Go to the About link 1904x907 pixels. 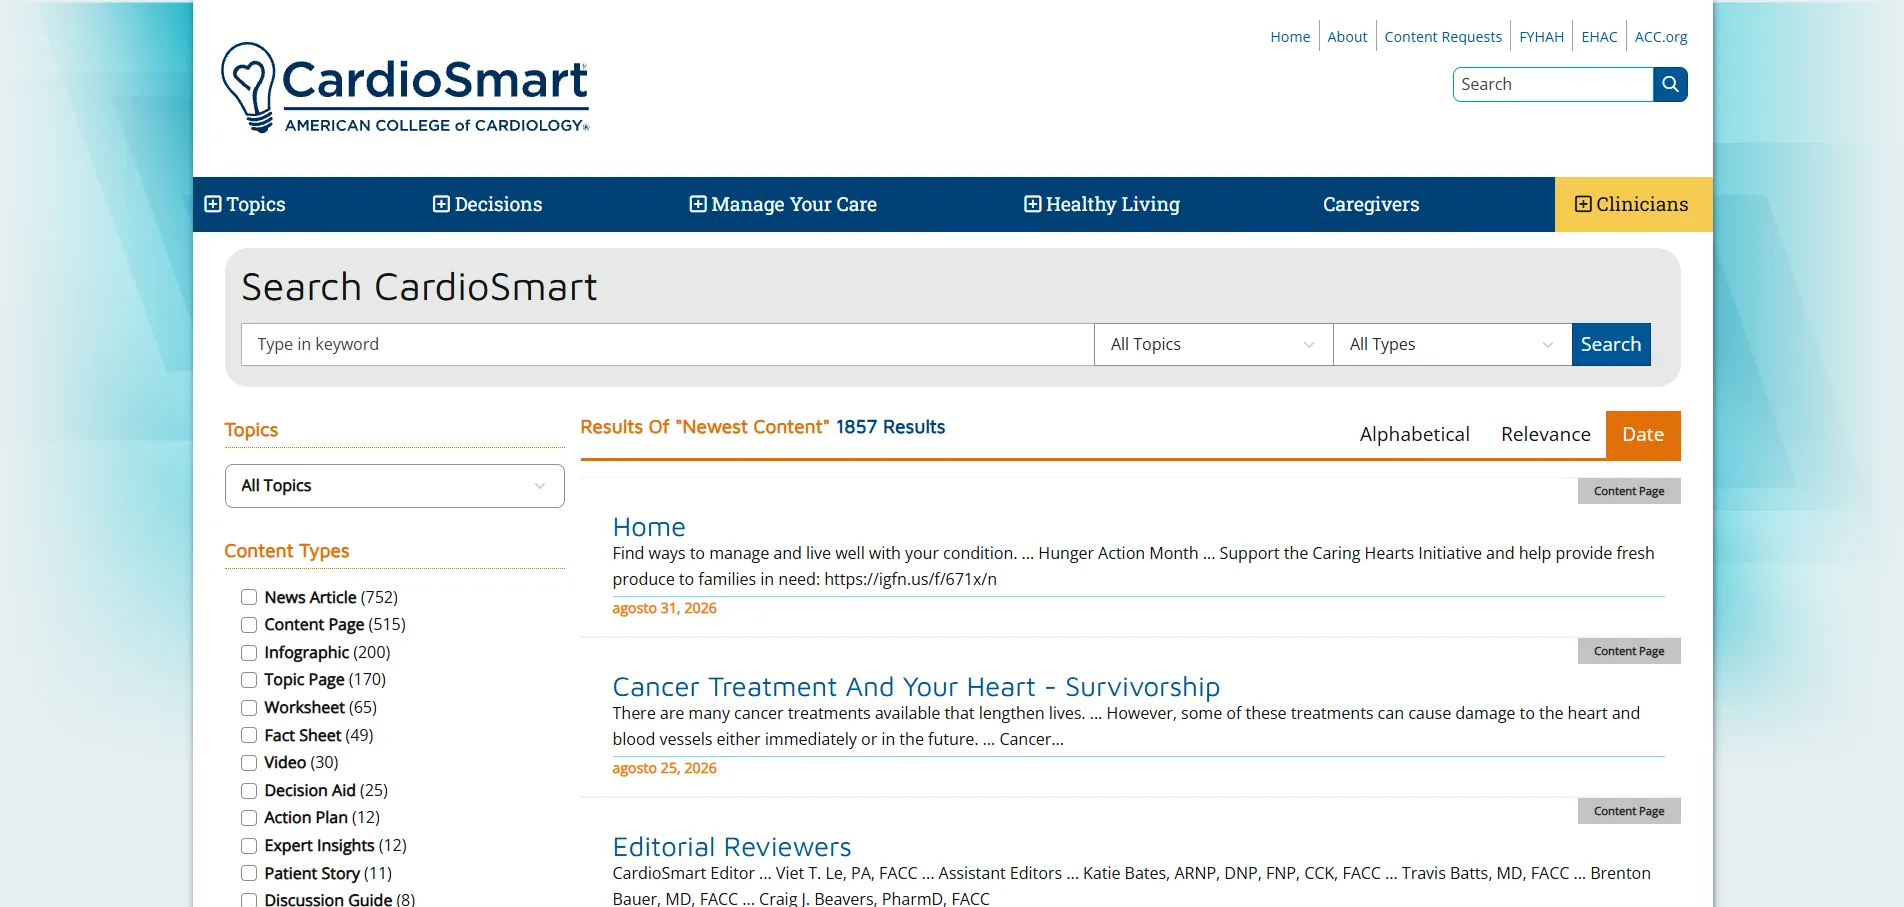(1347, 37)
